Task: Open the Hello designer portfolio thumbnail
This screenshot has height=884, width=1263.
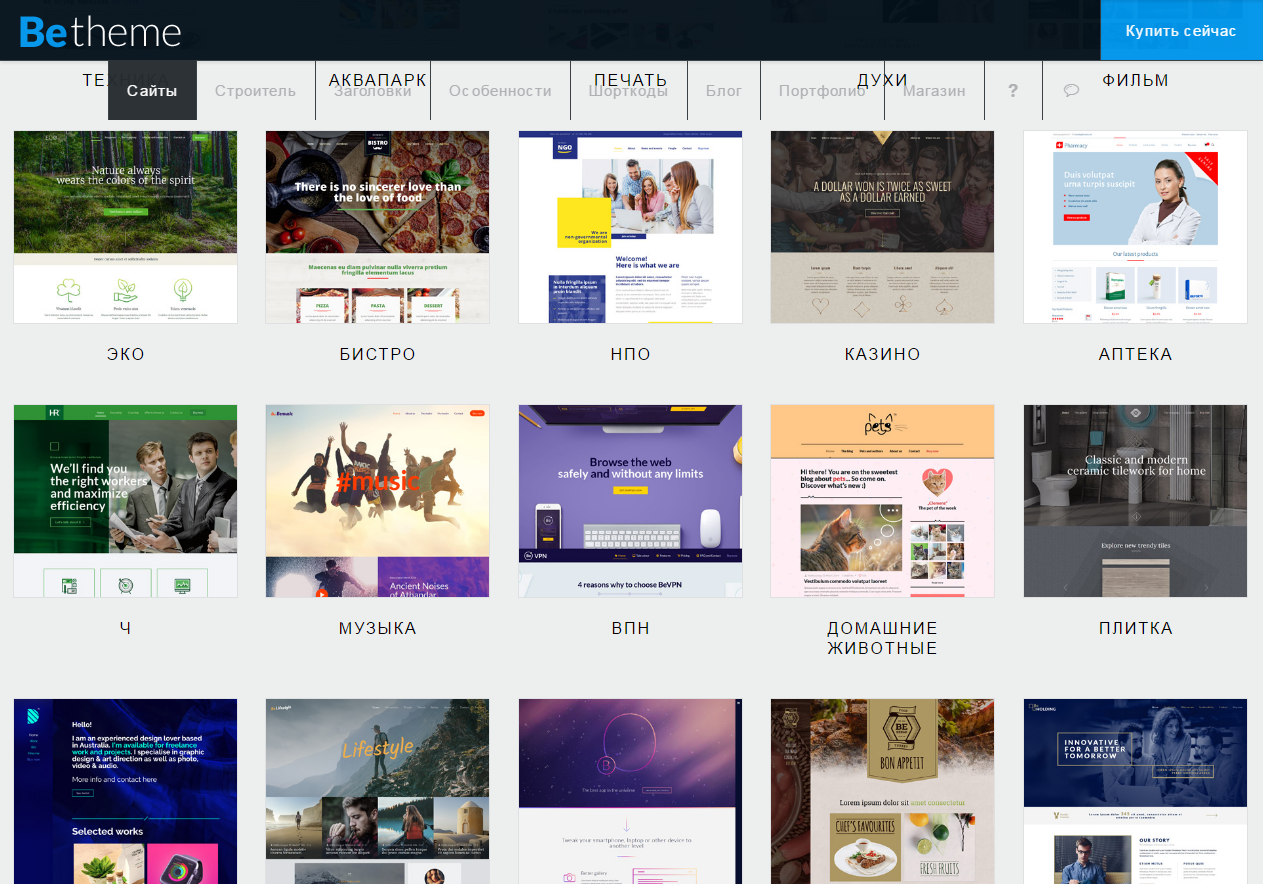Action: tap(126, 791)
